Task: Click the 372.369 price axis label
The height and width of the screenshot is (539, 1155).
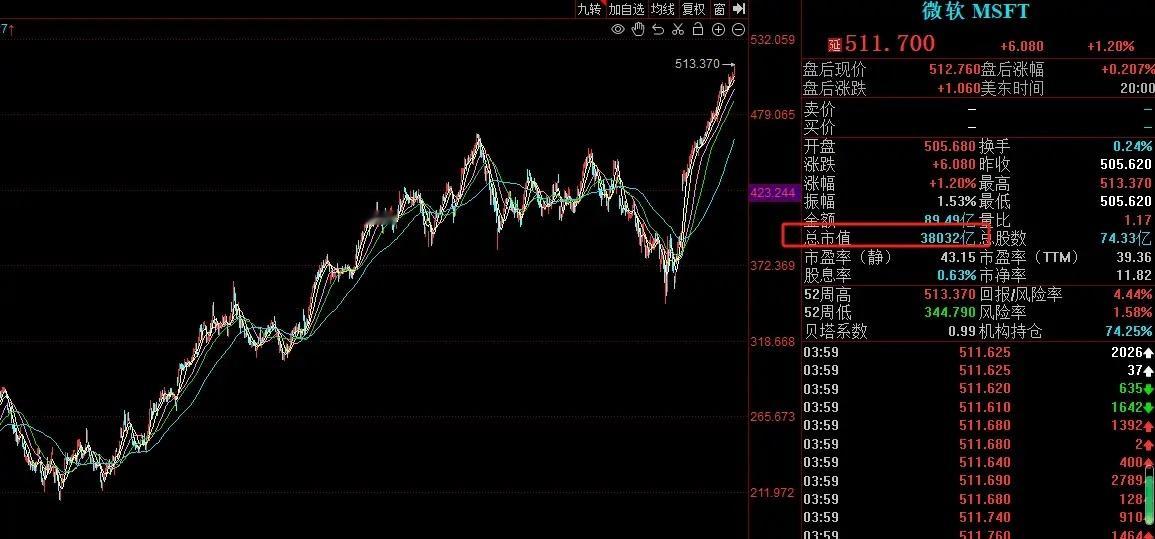Action: pos(773,266)
